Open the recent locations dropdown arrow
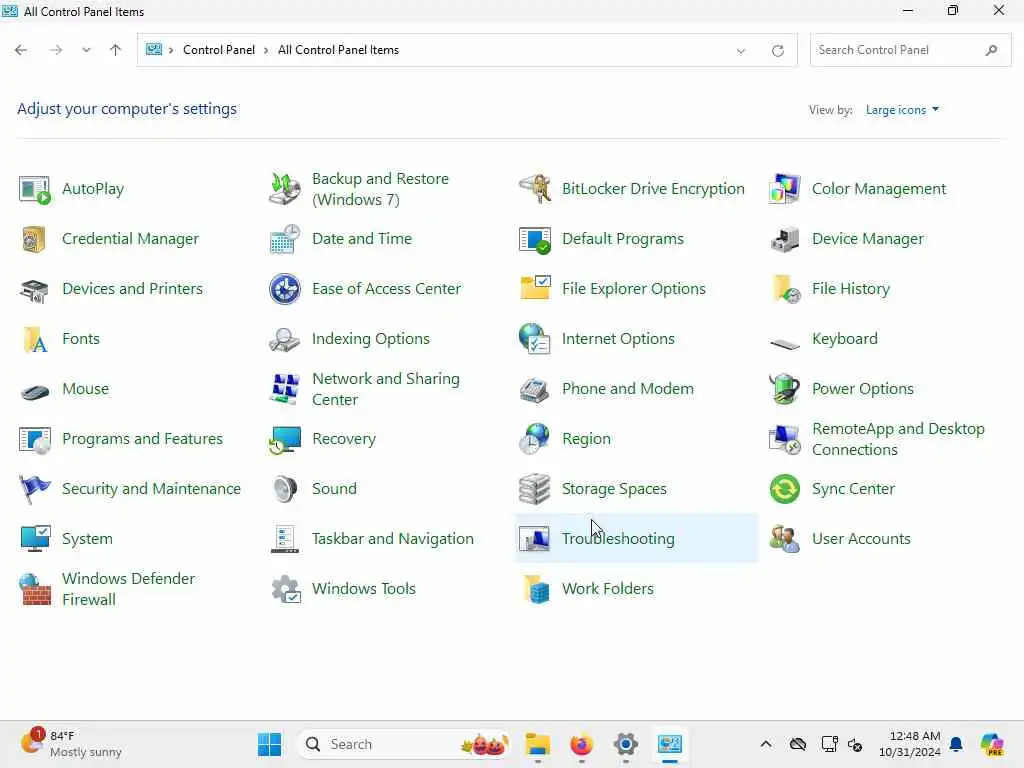 (x=86, y=50)
